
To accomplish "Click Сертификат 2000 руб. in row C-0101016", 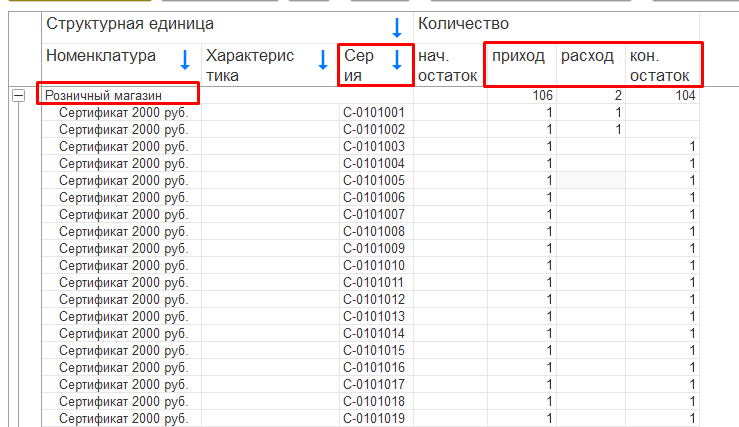I will [x=123, y=367].
